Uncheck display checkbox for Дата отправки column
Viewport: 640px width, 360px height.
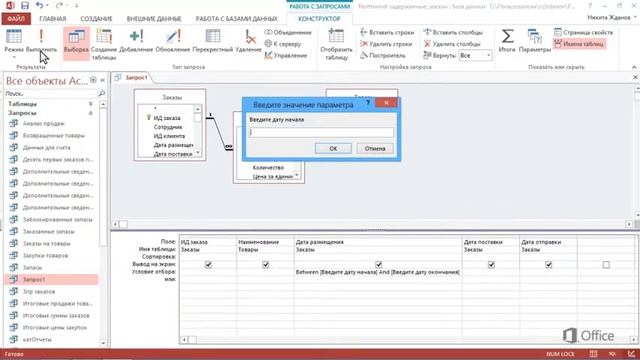(x=549, y=264)
